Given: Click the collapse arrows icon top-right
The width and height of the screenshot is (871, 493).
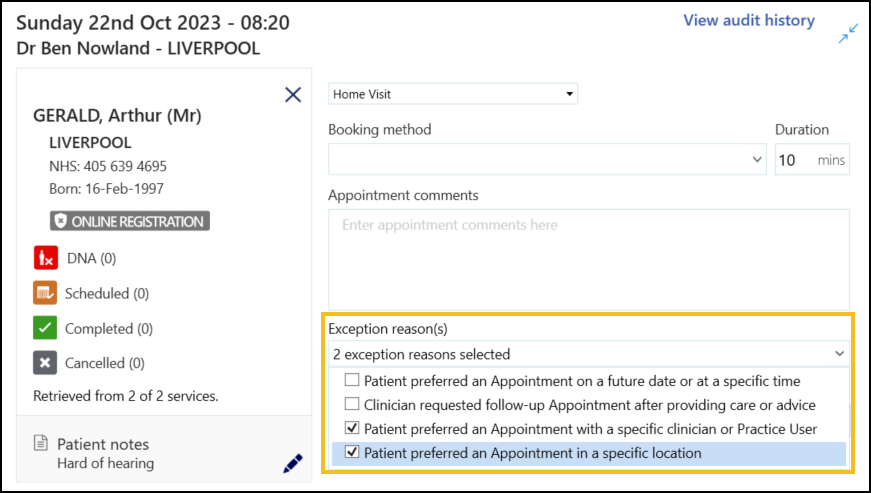Looking at the screenshot, I should tap(848, 35).
